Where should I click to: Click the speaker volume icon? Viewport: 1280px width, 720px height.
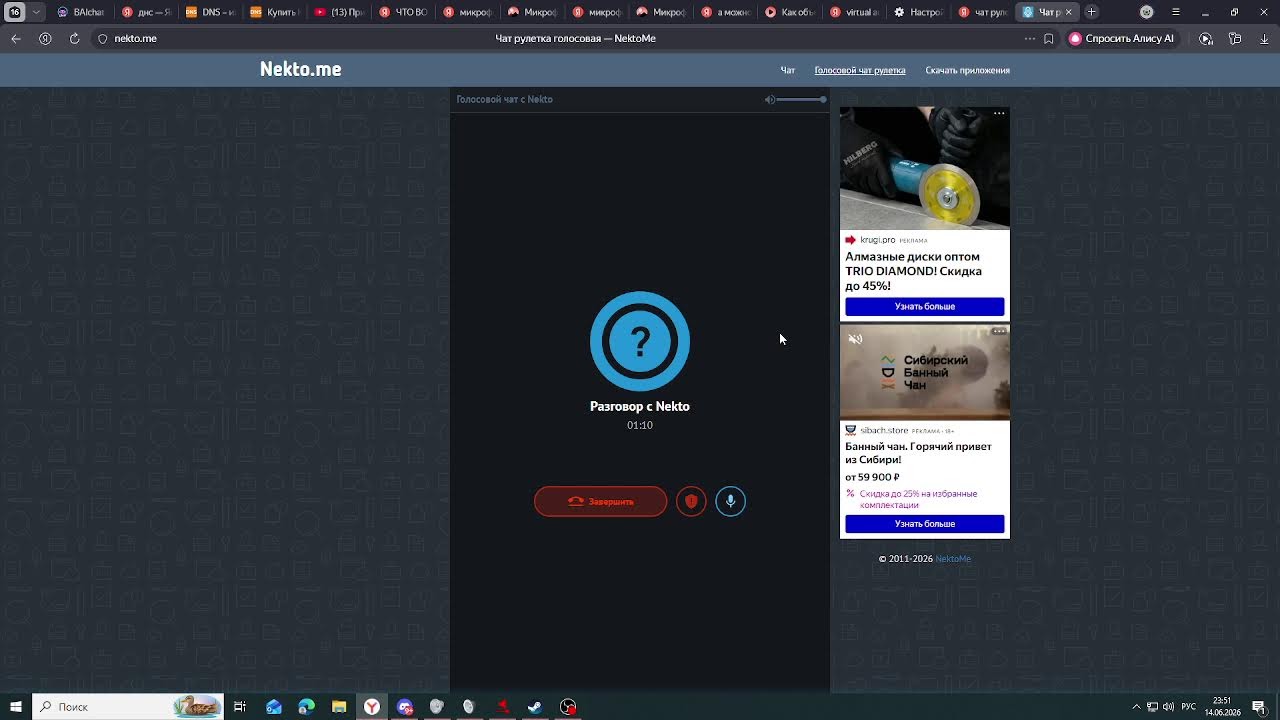(770, 99)
